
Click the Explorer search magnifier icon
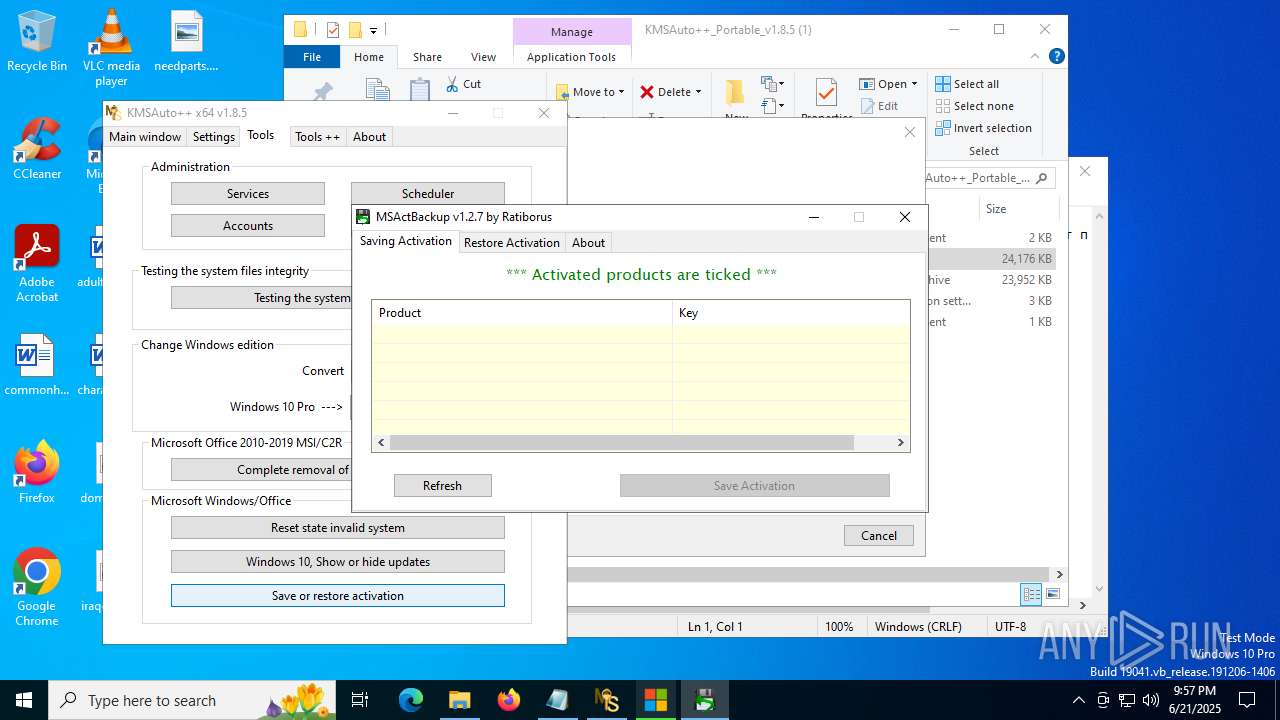click(1042, 178)
